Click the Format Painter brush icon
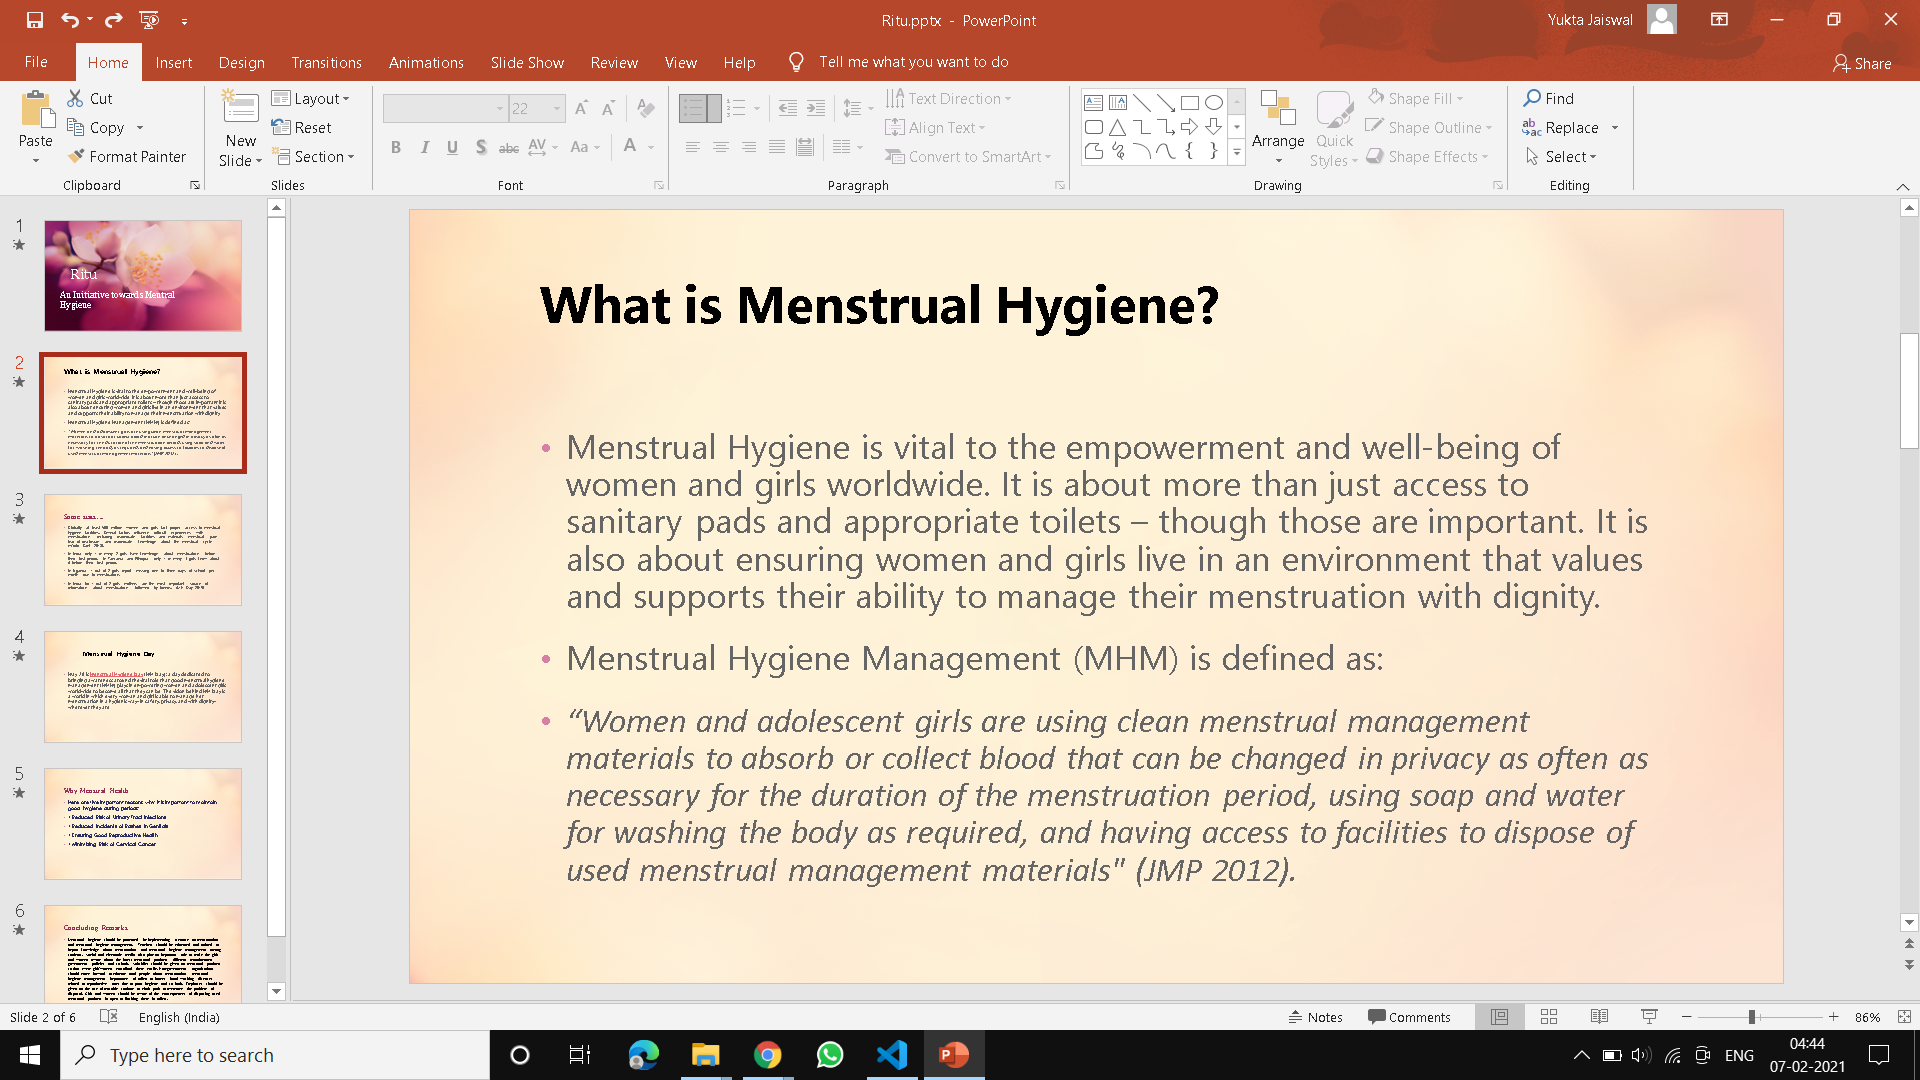Image resolution: width=1920 pixels, height=1080 pixels. coord(76,156)
